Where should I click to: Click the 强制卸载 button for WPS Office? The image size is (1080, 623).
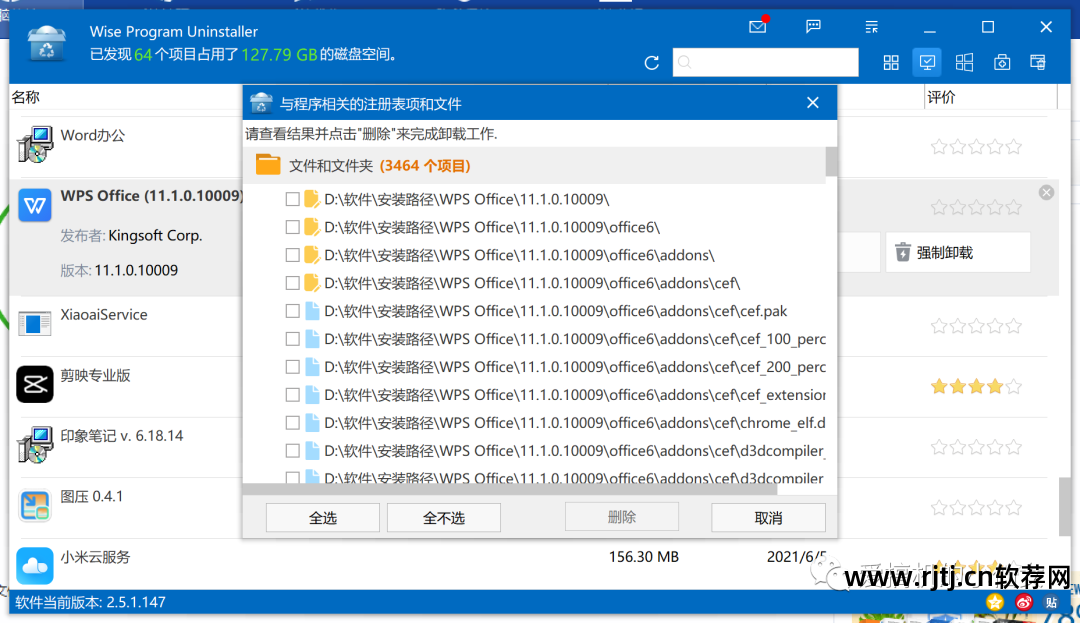coord(957,252)
